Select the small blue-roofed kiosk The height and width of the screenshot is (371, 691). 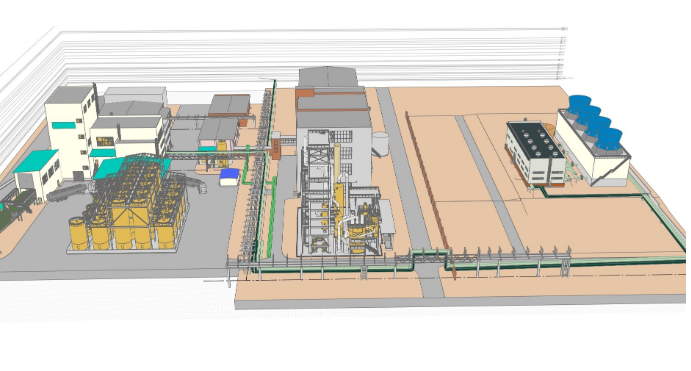(x=229, y=177)
